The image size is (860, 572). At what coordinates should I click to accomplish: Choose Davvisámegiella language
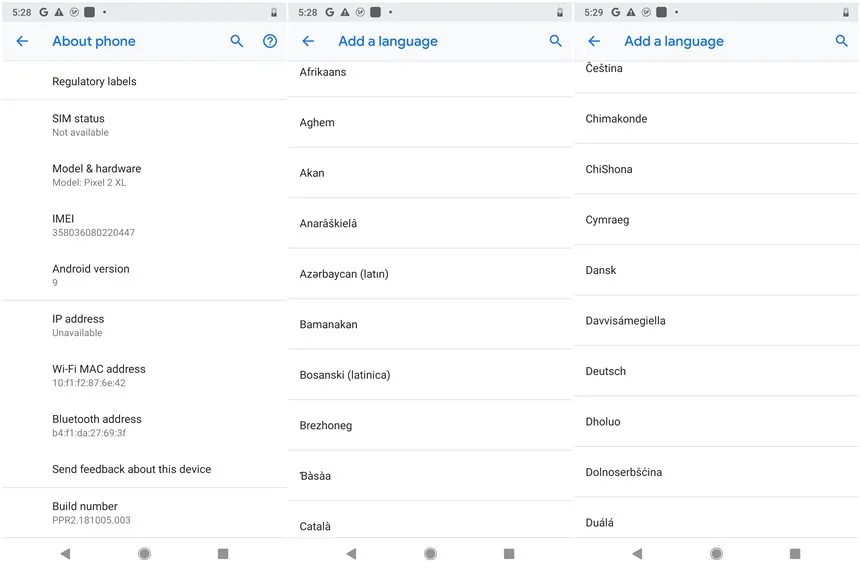point(716,320)
